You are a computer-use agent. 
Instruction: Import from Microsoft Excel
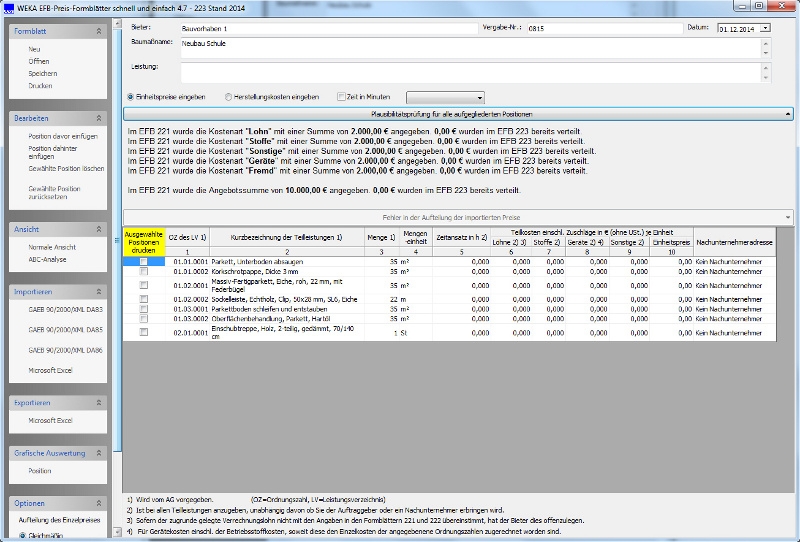(50, 371)
